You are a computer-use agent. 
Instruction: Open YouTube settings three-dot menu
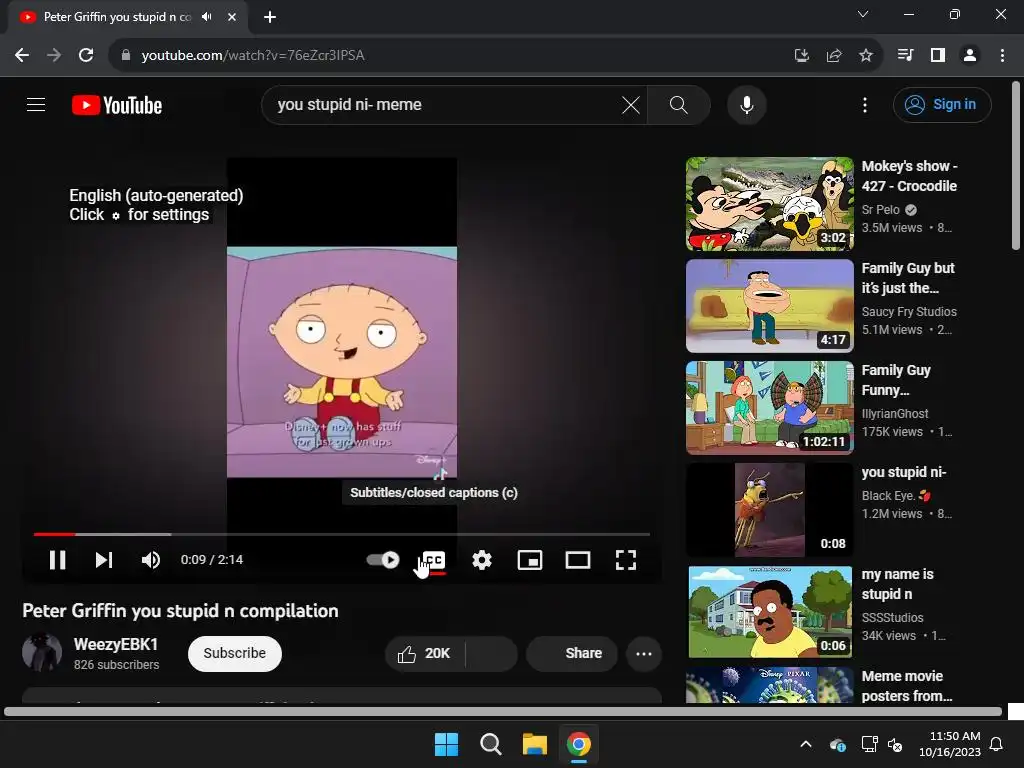865,104
